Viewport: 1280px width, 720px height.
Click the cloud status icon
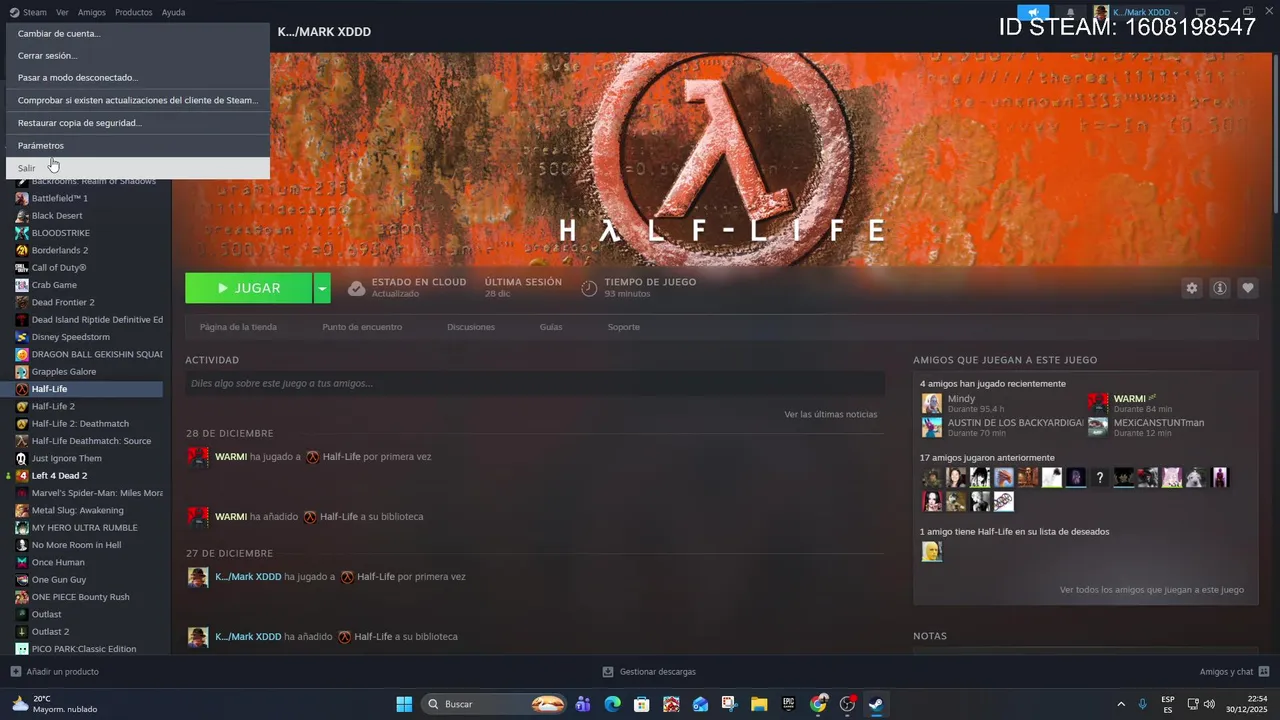(356, 288)
